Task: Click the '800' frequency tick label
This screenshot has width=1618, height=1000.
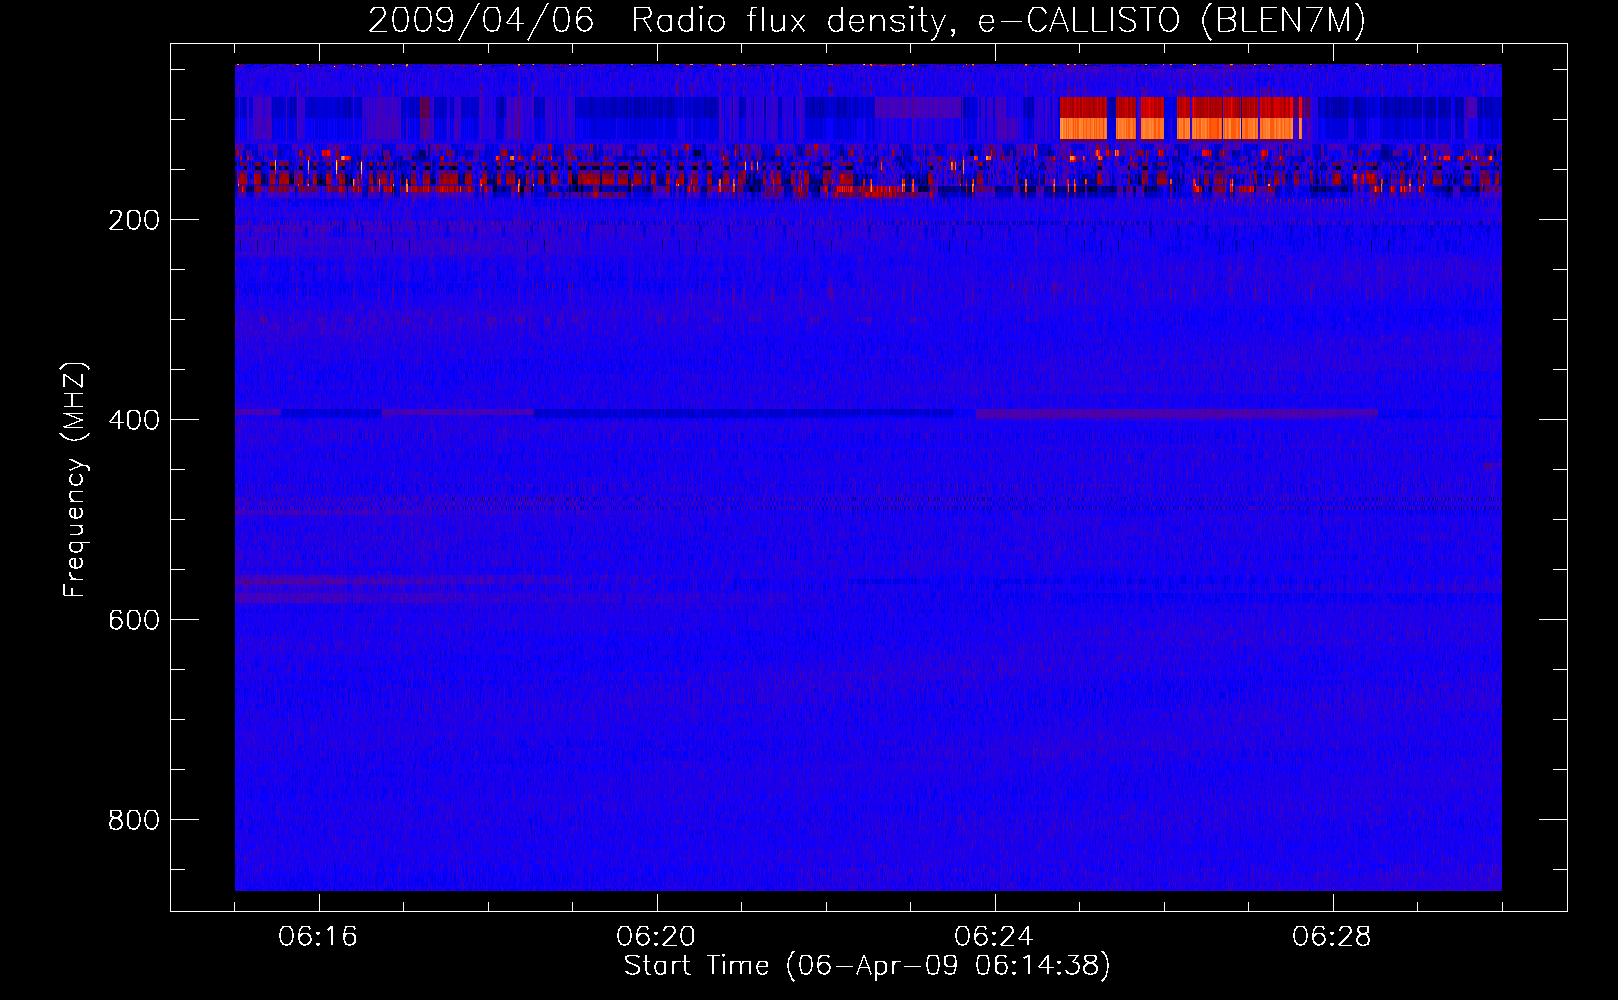Action: coord(134,820)
